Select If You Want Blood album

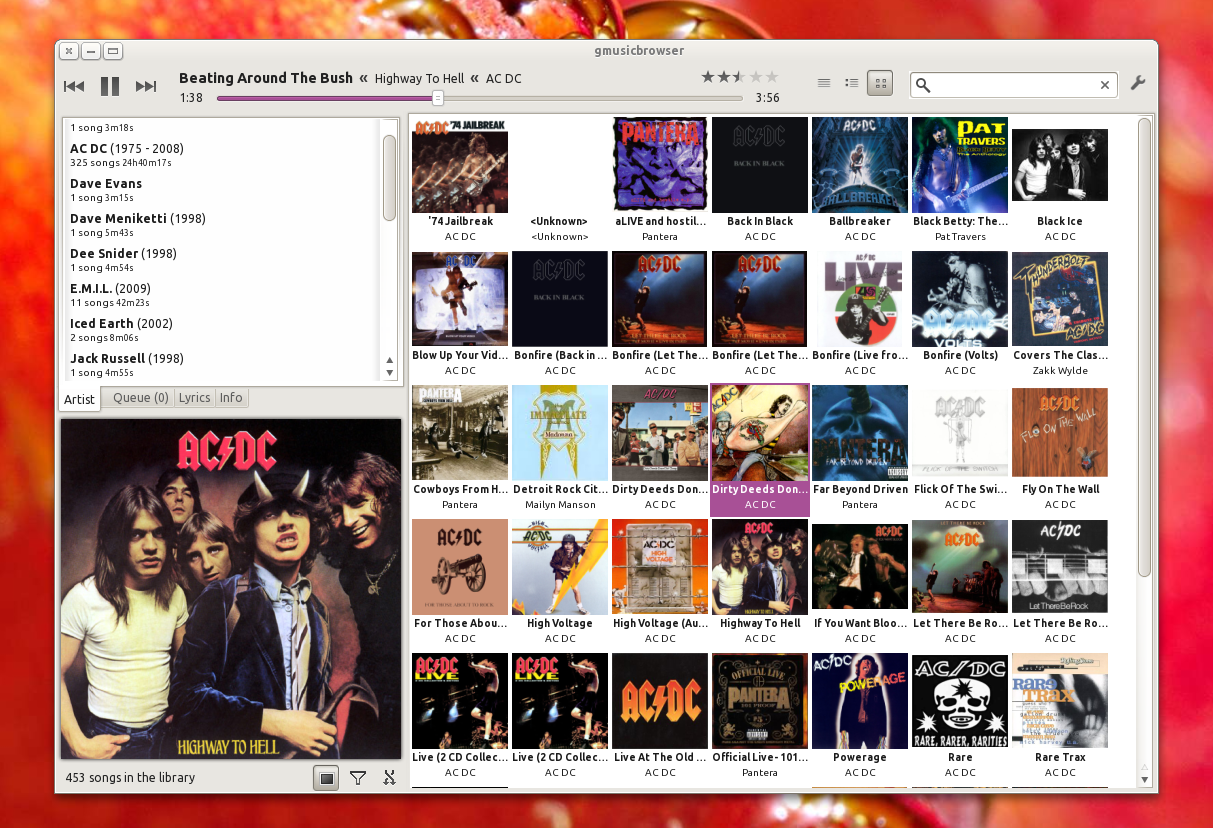[x=860, y=582]
